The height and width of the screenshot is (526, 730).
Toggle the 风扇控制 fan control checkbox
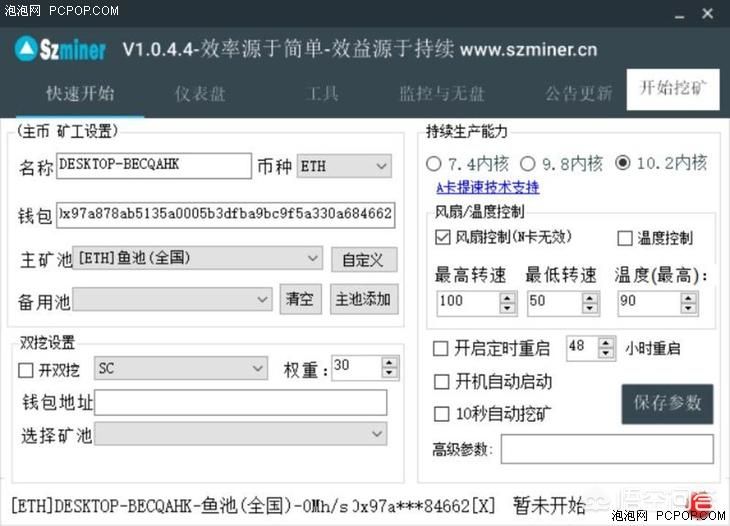point(442,238)
